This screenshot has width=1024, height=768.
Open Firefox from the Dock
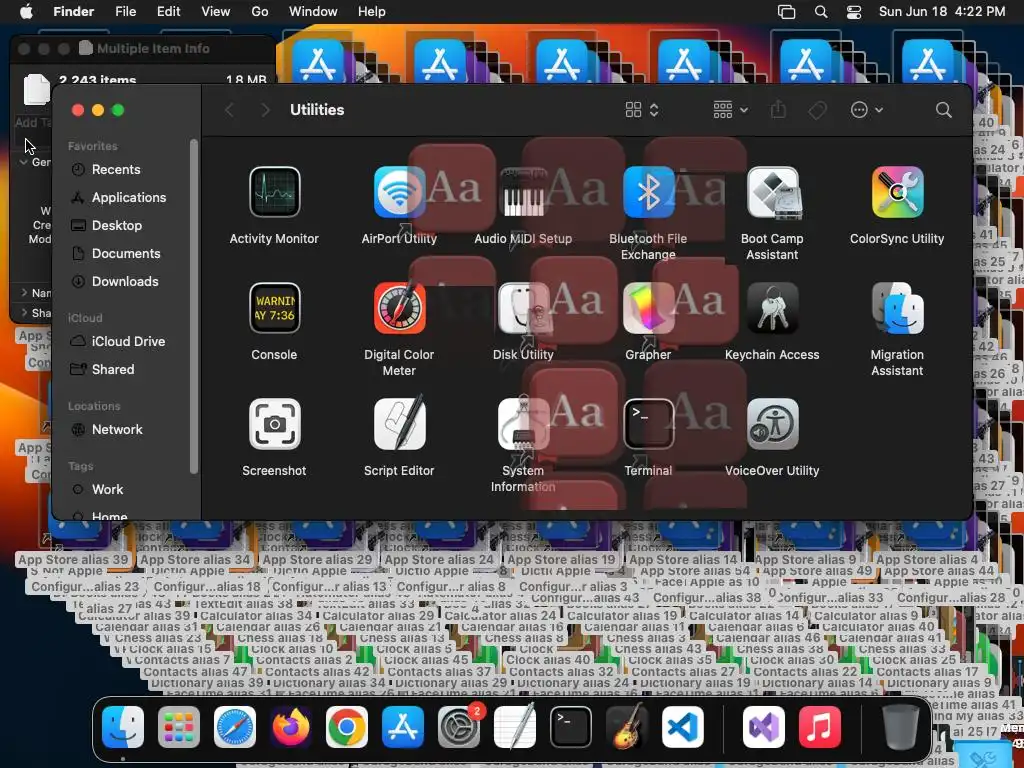(291, 727)
